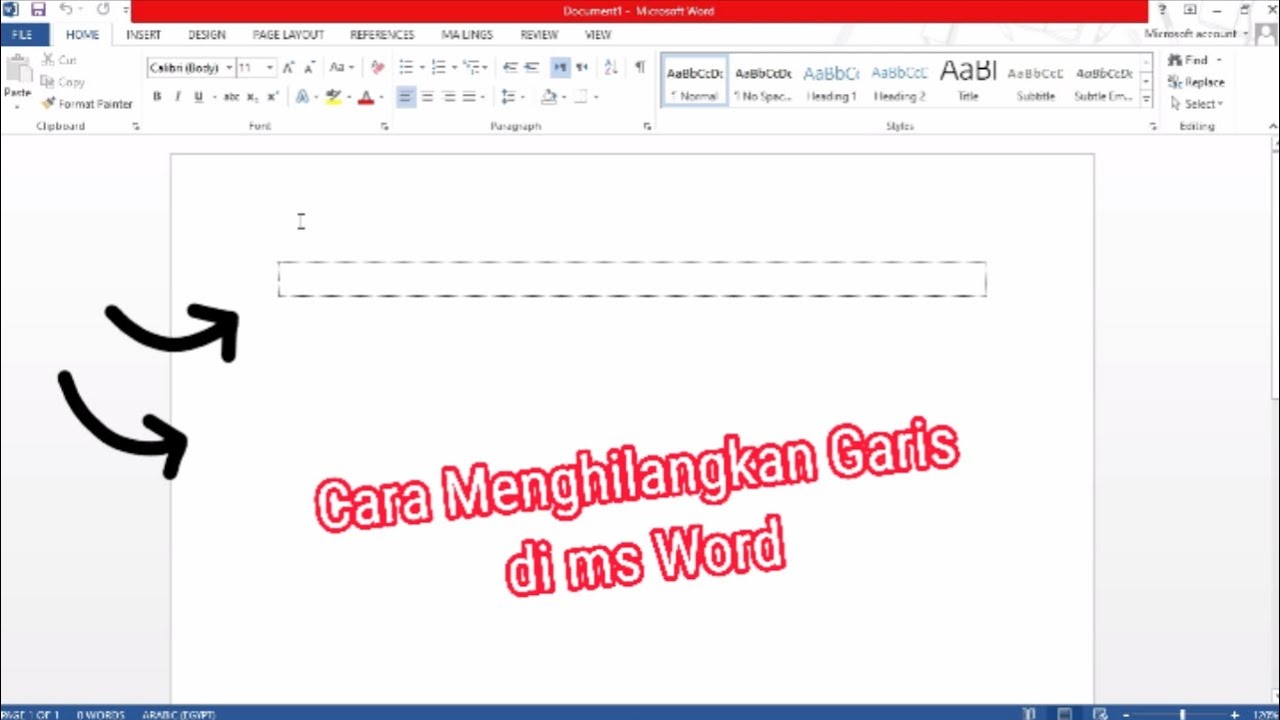Show or hide paragraph marks

click(x=640, y=68)
